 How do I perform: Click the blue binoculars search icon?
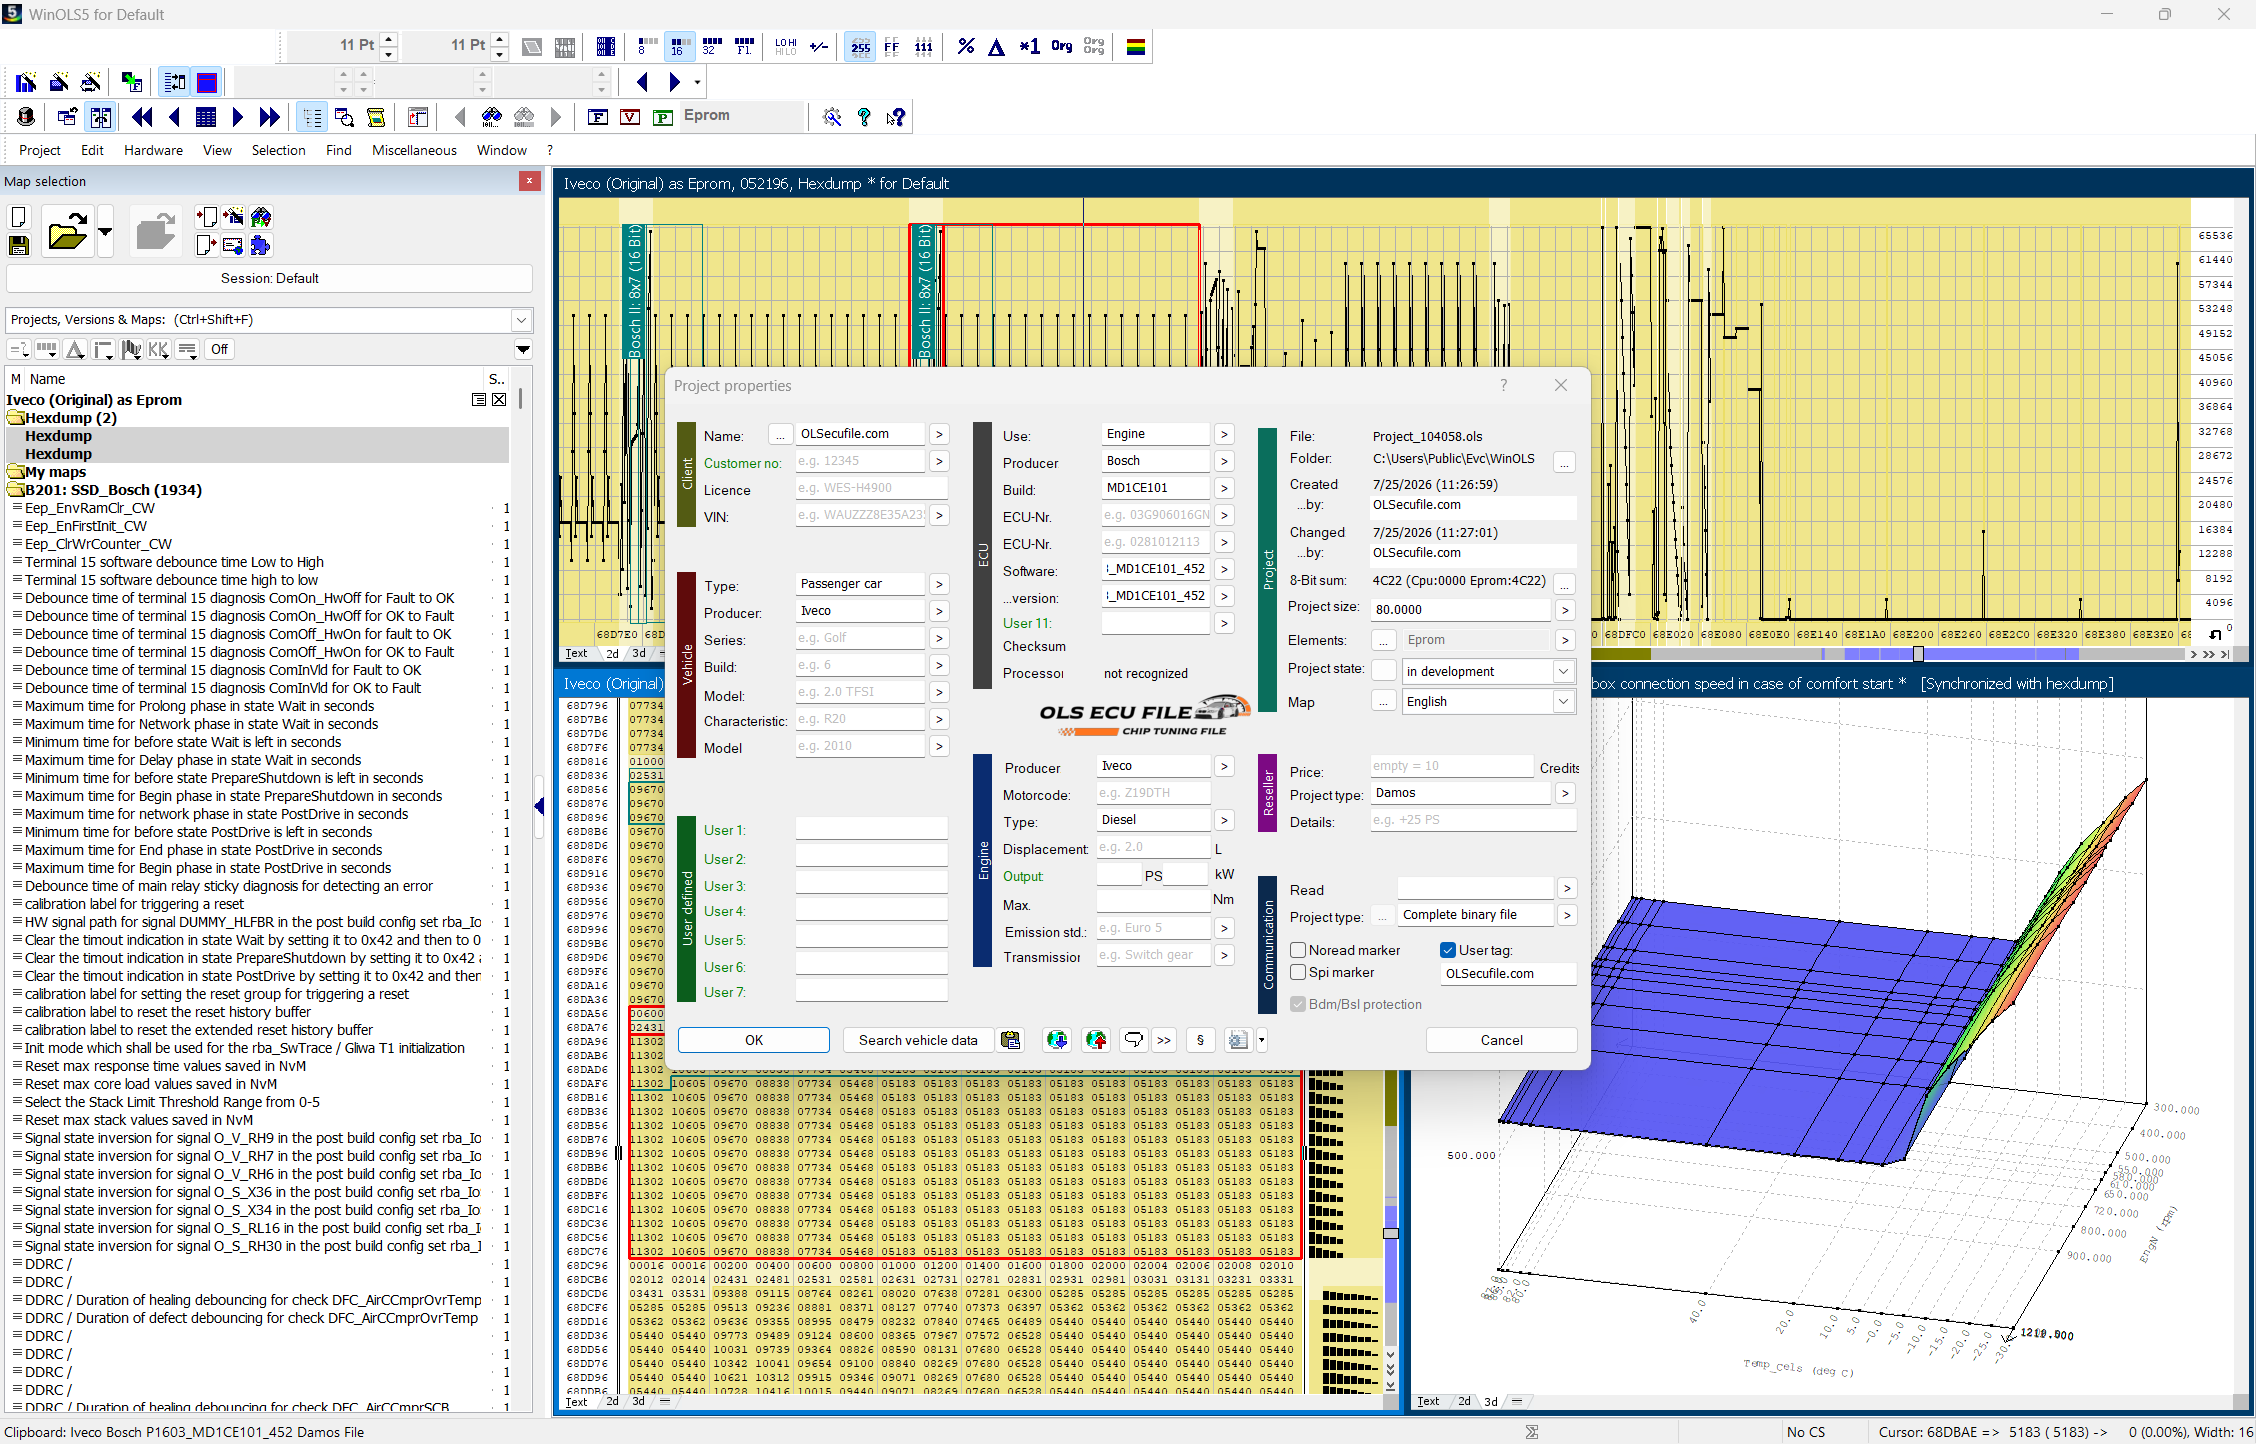pyautogui.click(x=491, y=117)
